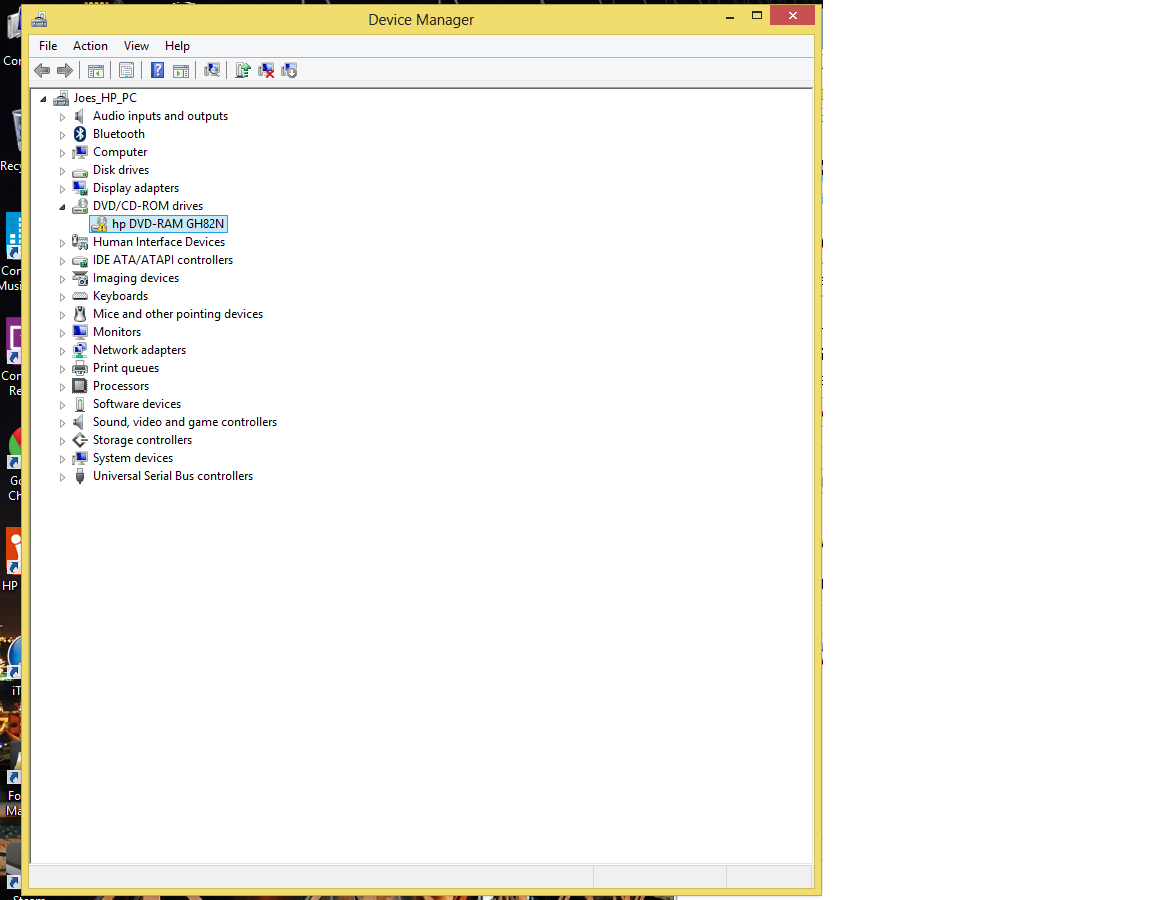Expand the Display adapters category
The width and height of the screenshot is (1152, 900).
[x=62, y=187]
